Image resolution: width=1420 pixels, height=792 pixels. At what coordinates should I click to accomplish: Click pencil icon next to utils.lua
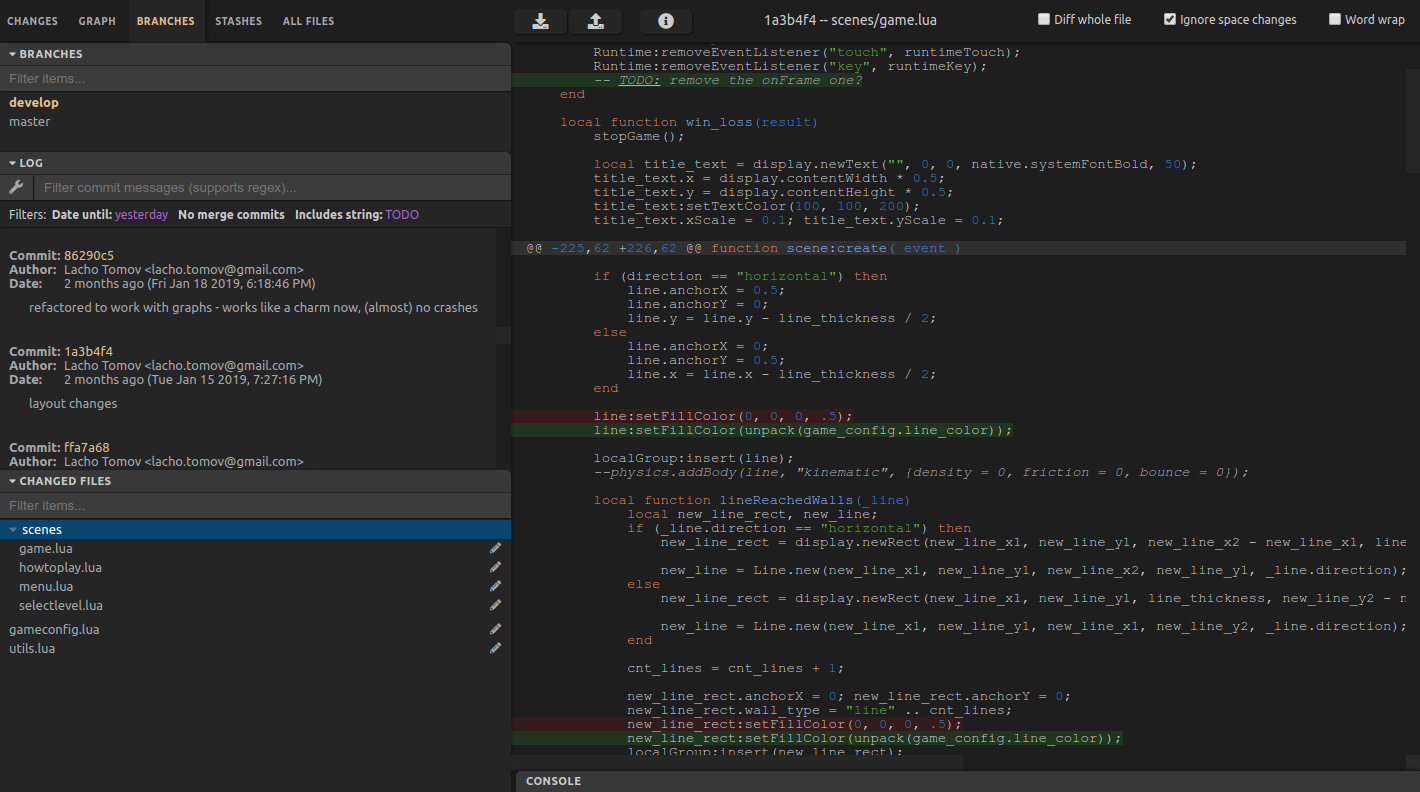coord(495,648)
